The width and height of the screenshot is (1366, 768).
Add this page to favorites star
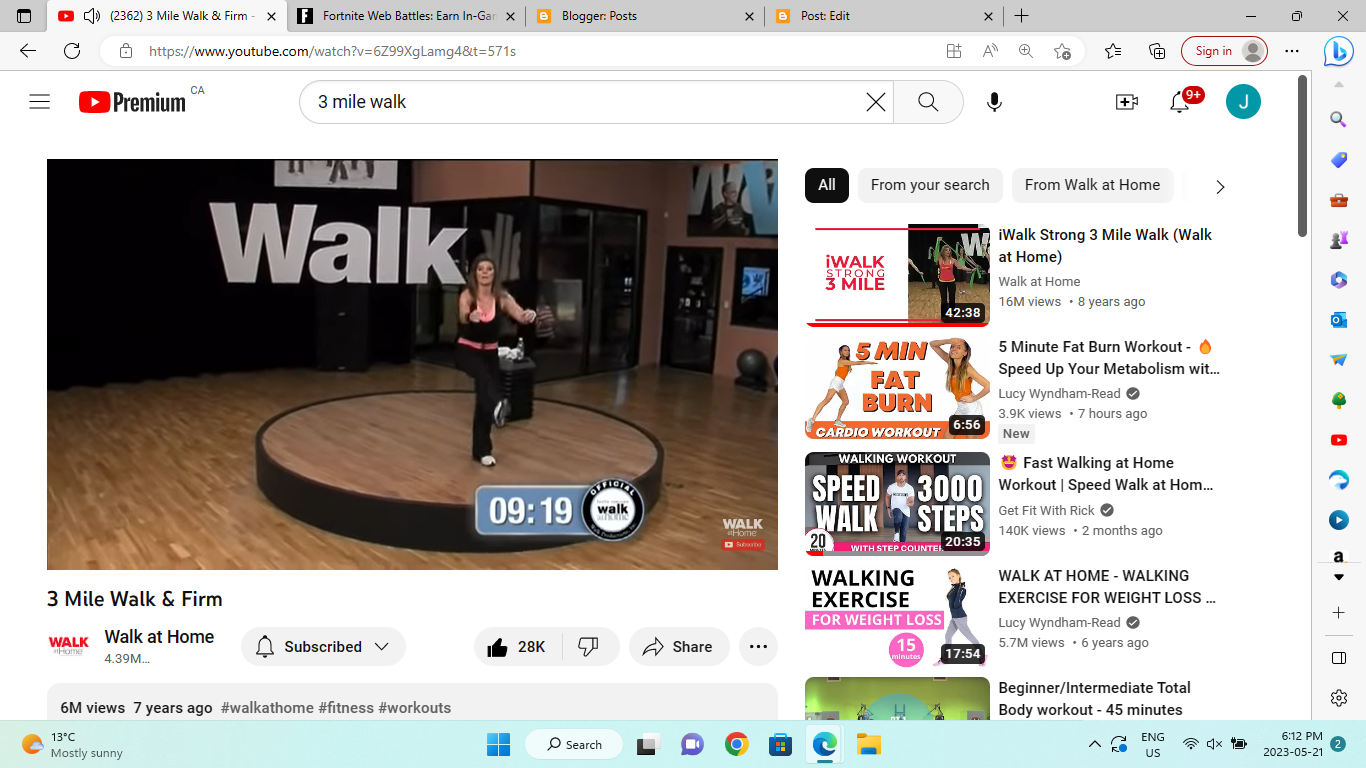pos(1062,51)
